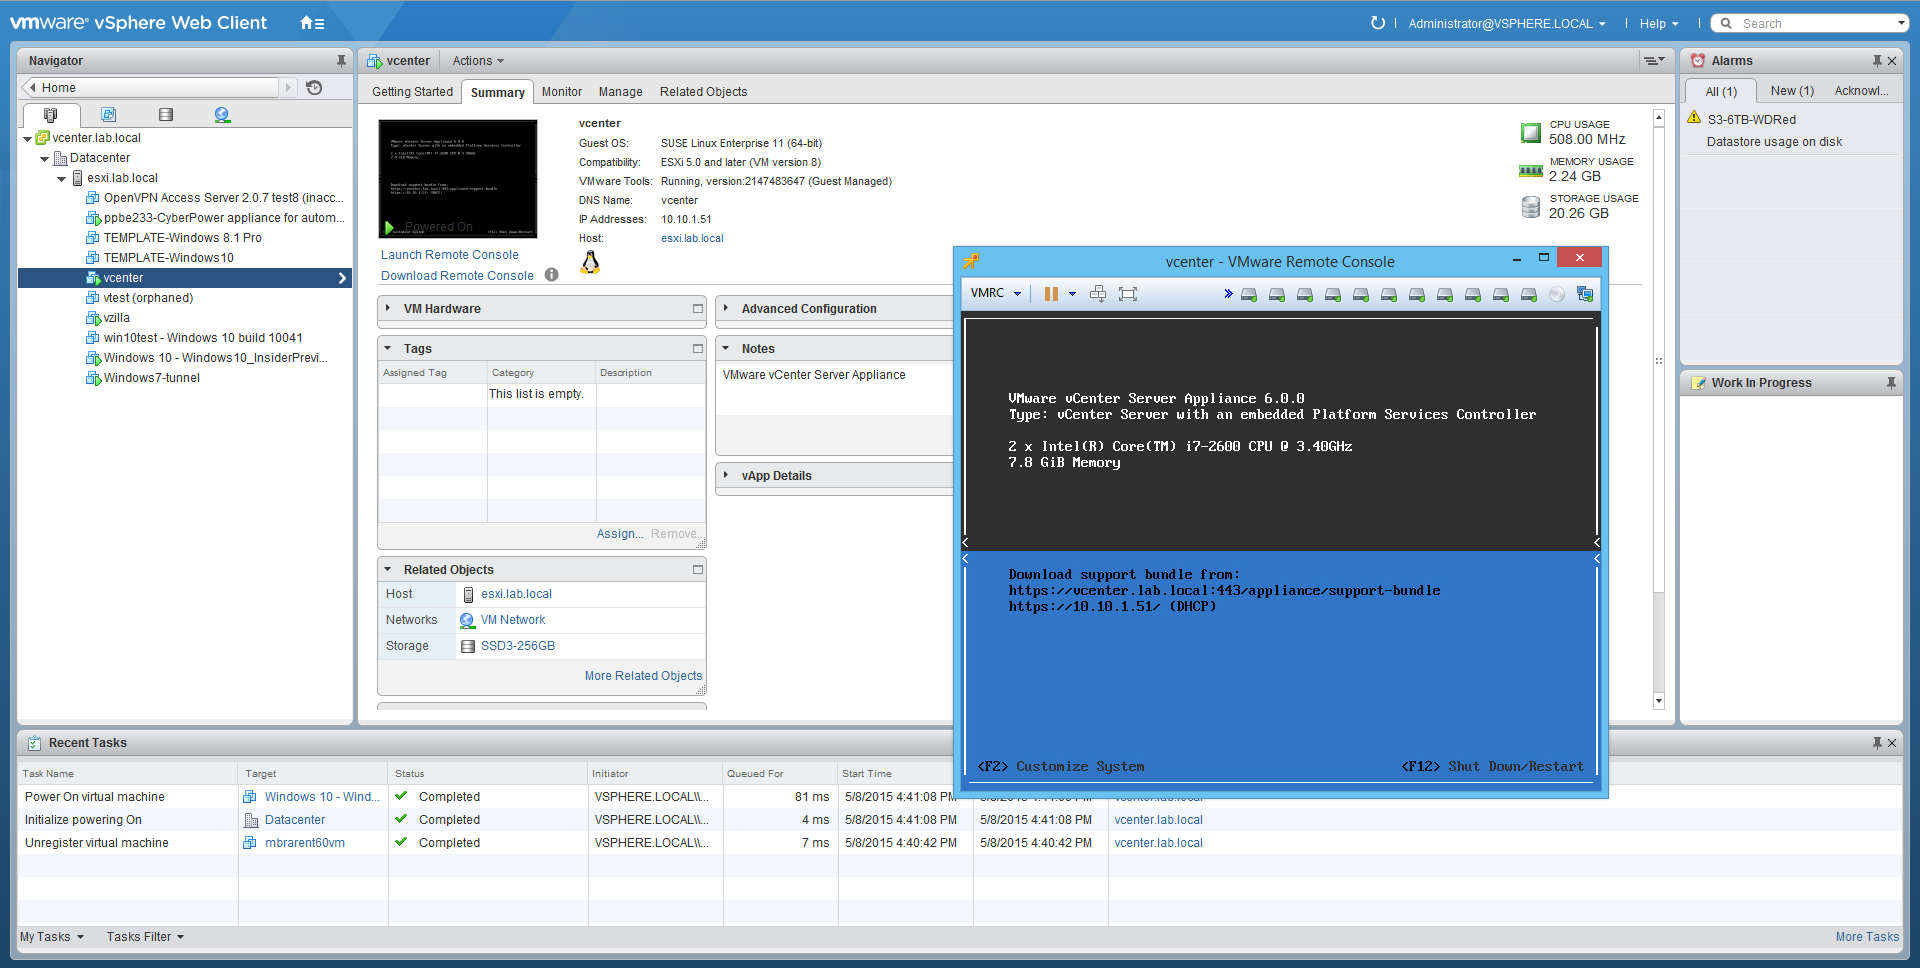This screenshot has width=1920, height=968.
Task: Enter full screen in Remote Console
Action: [1128, 294]
